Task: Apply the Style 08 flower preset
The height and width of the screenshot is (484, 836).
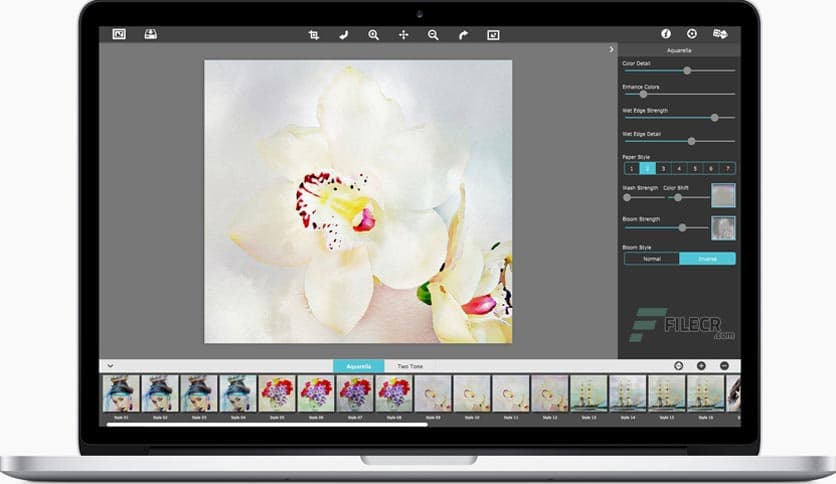Action: pos(393,393)
